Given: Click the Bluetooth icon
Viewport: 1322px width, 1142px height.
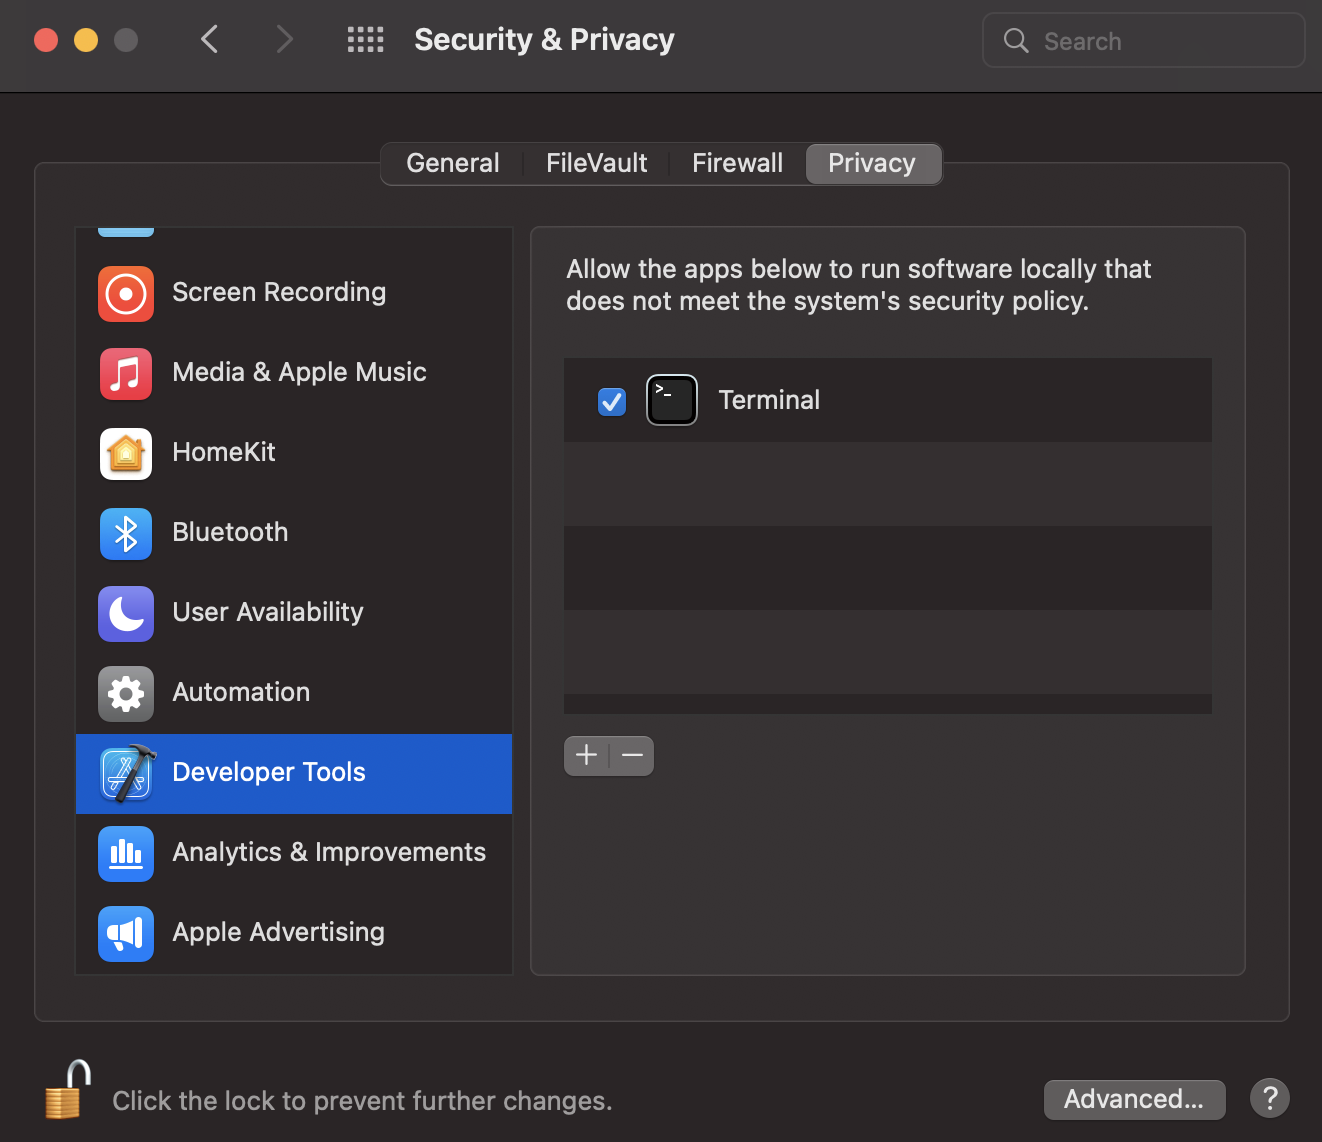Looking at the screenshot, I should point(126,534).
